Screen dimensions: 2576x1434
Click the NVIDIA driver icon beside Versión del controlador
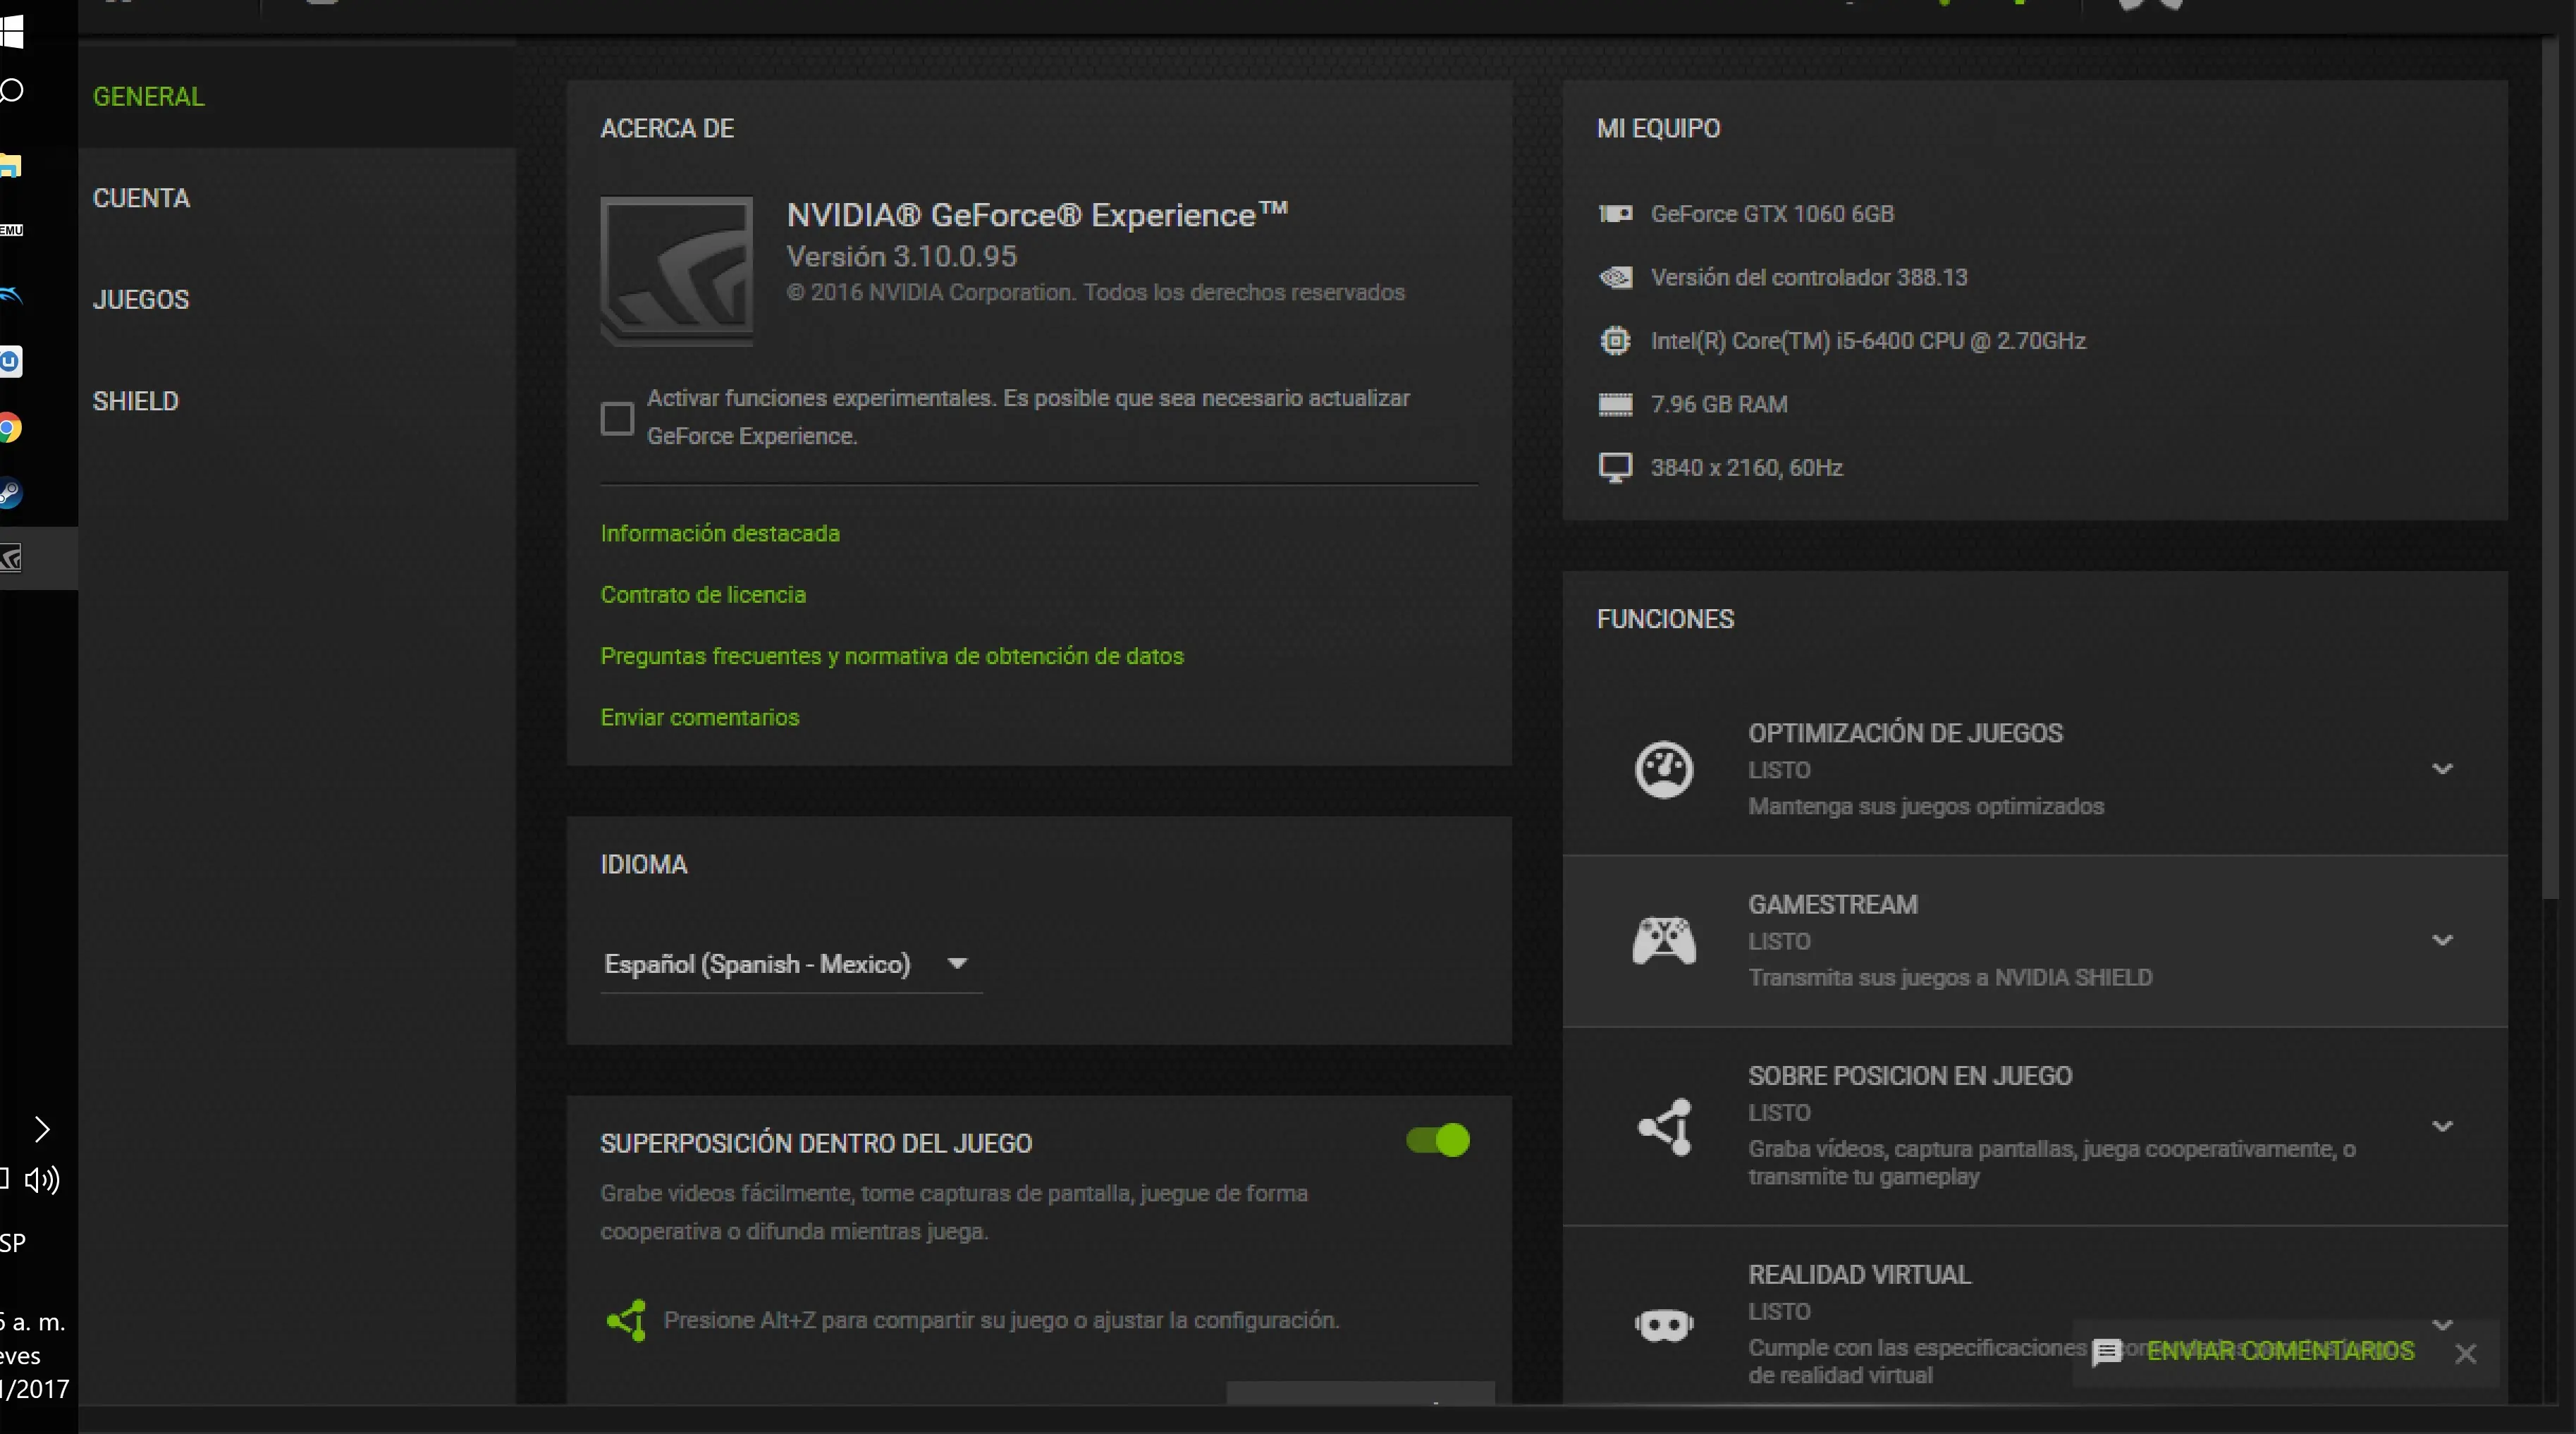[x=1615, y=277]
